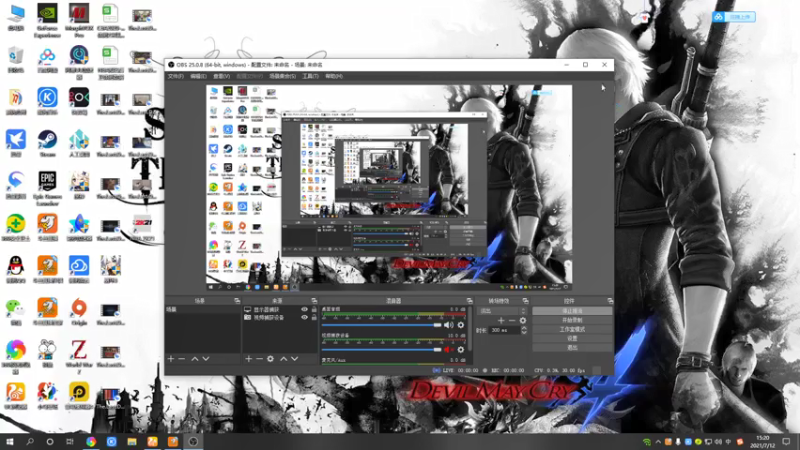Click the desktop audio volume slider
The height and width of the screenshot is (450, 800).
tap(382, 325)
